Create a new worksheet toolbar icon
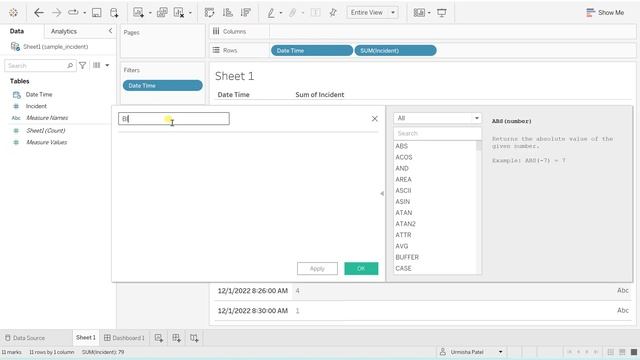Image resolution: width=640 pixels, height=360 pixels. click(138, 13)
